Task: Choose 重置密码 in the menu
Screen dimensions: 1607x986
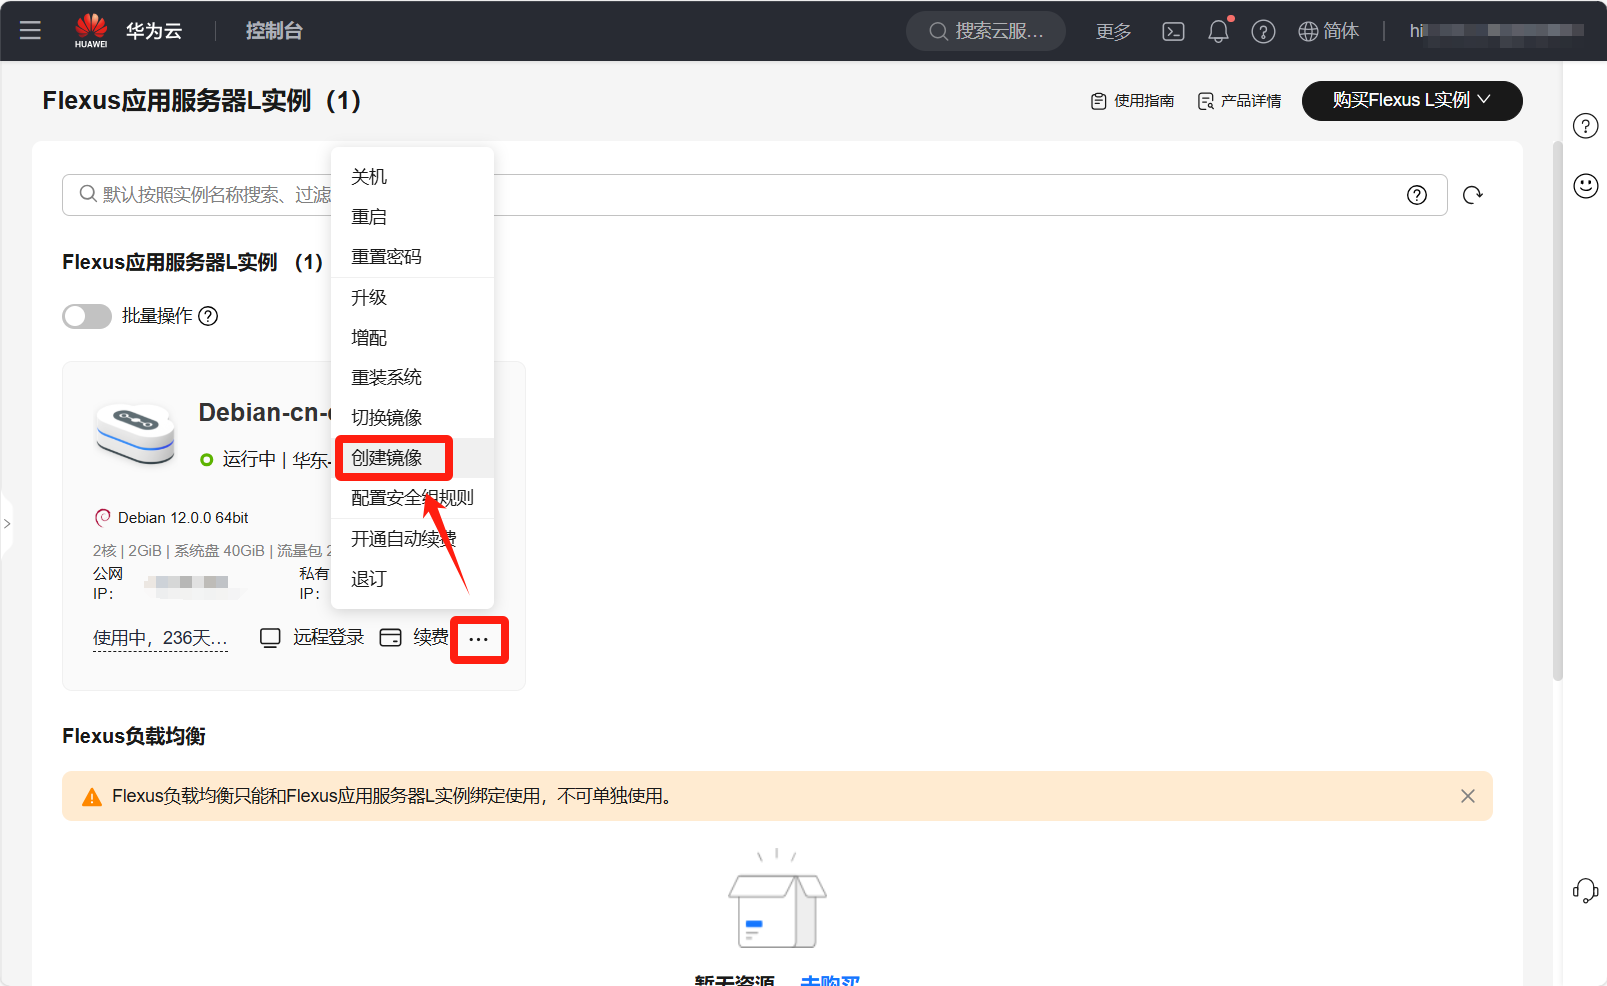Action: click(387, 257)
